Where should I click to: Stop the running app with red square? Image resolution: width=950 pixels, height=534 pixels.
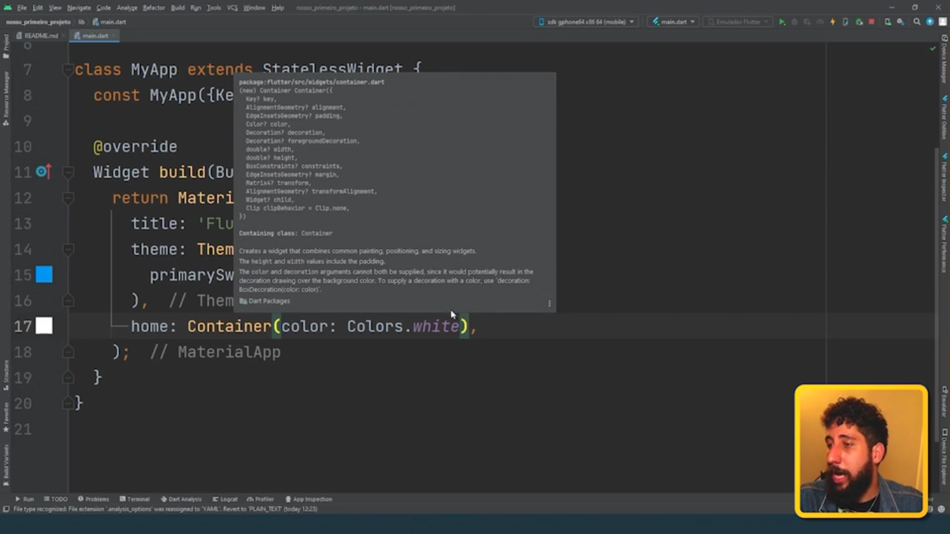(x=871, y=22)
